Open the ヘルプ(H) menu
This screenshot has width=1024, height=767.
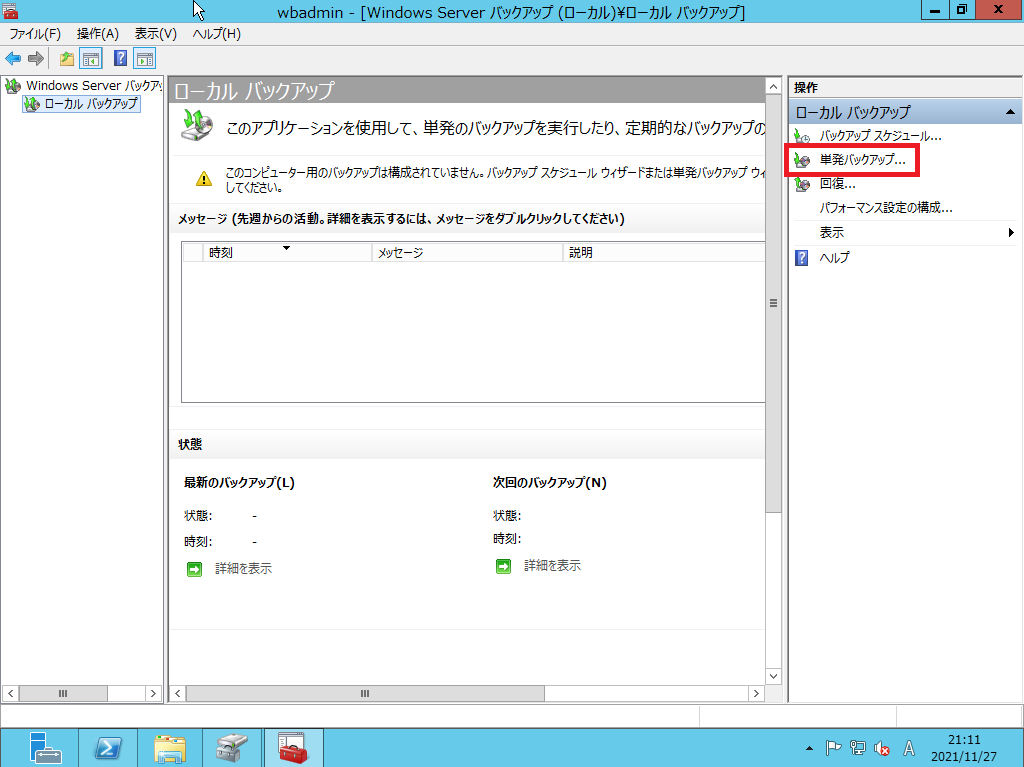pos(216,34)
